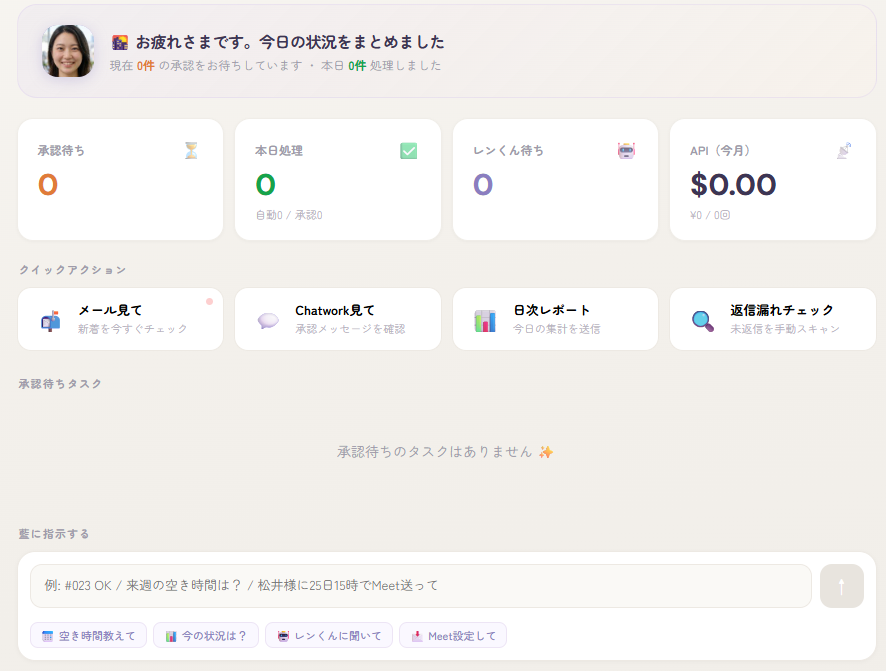The width and height of the screenshot is (886, 671).
Task: Click the chart icon in 今の状況は？ chip
Action: pos(171,636)
